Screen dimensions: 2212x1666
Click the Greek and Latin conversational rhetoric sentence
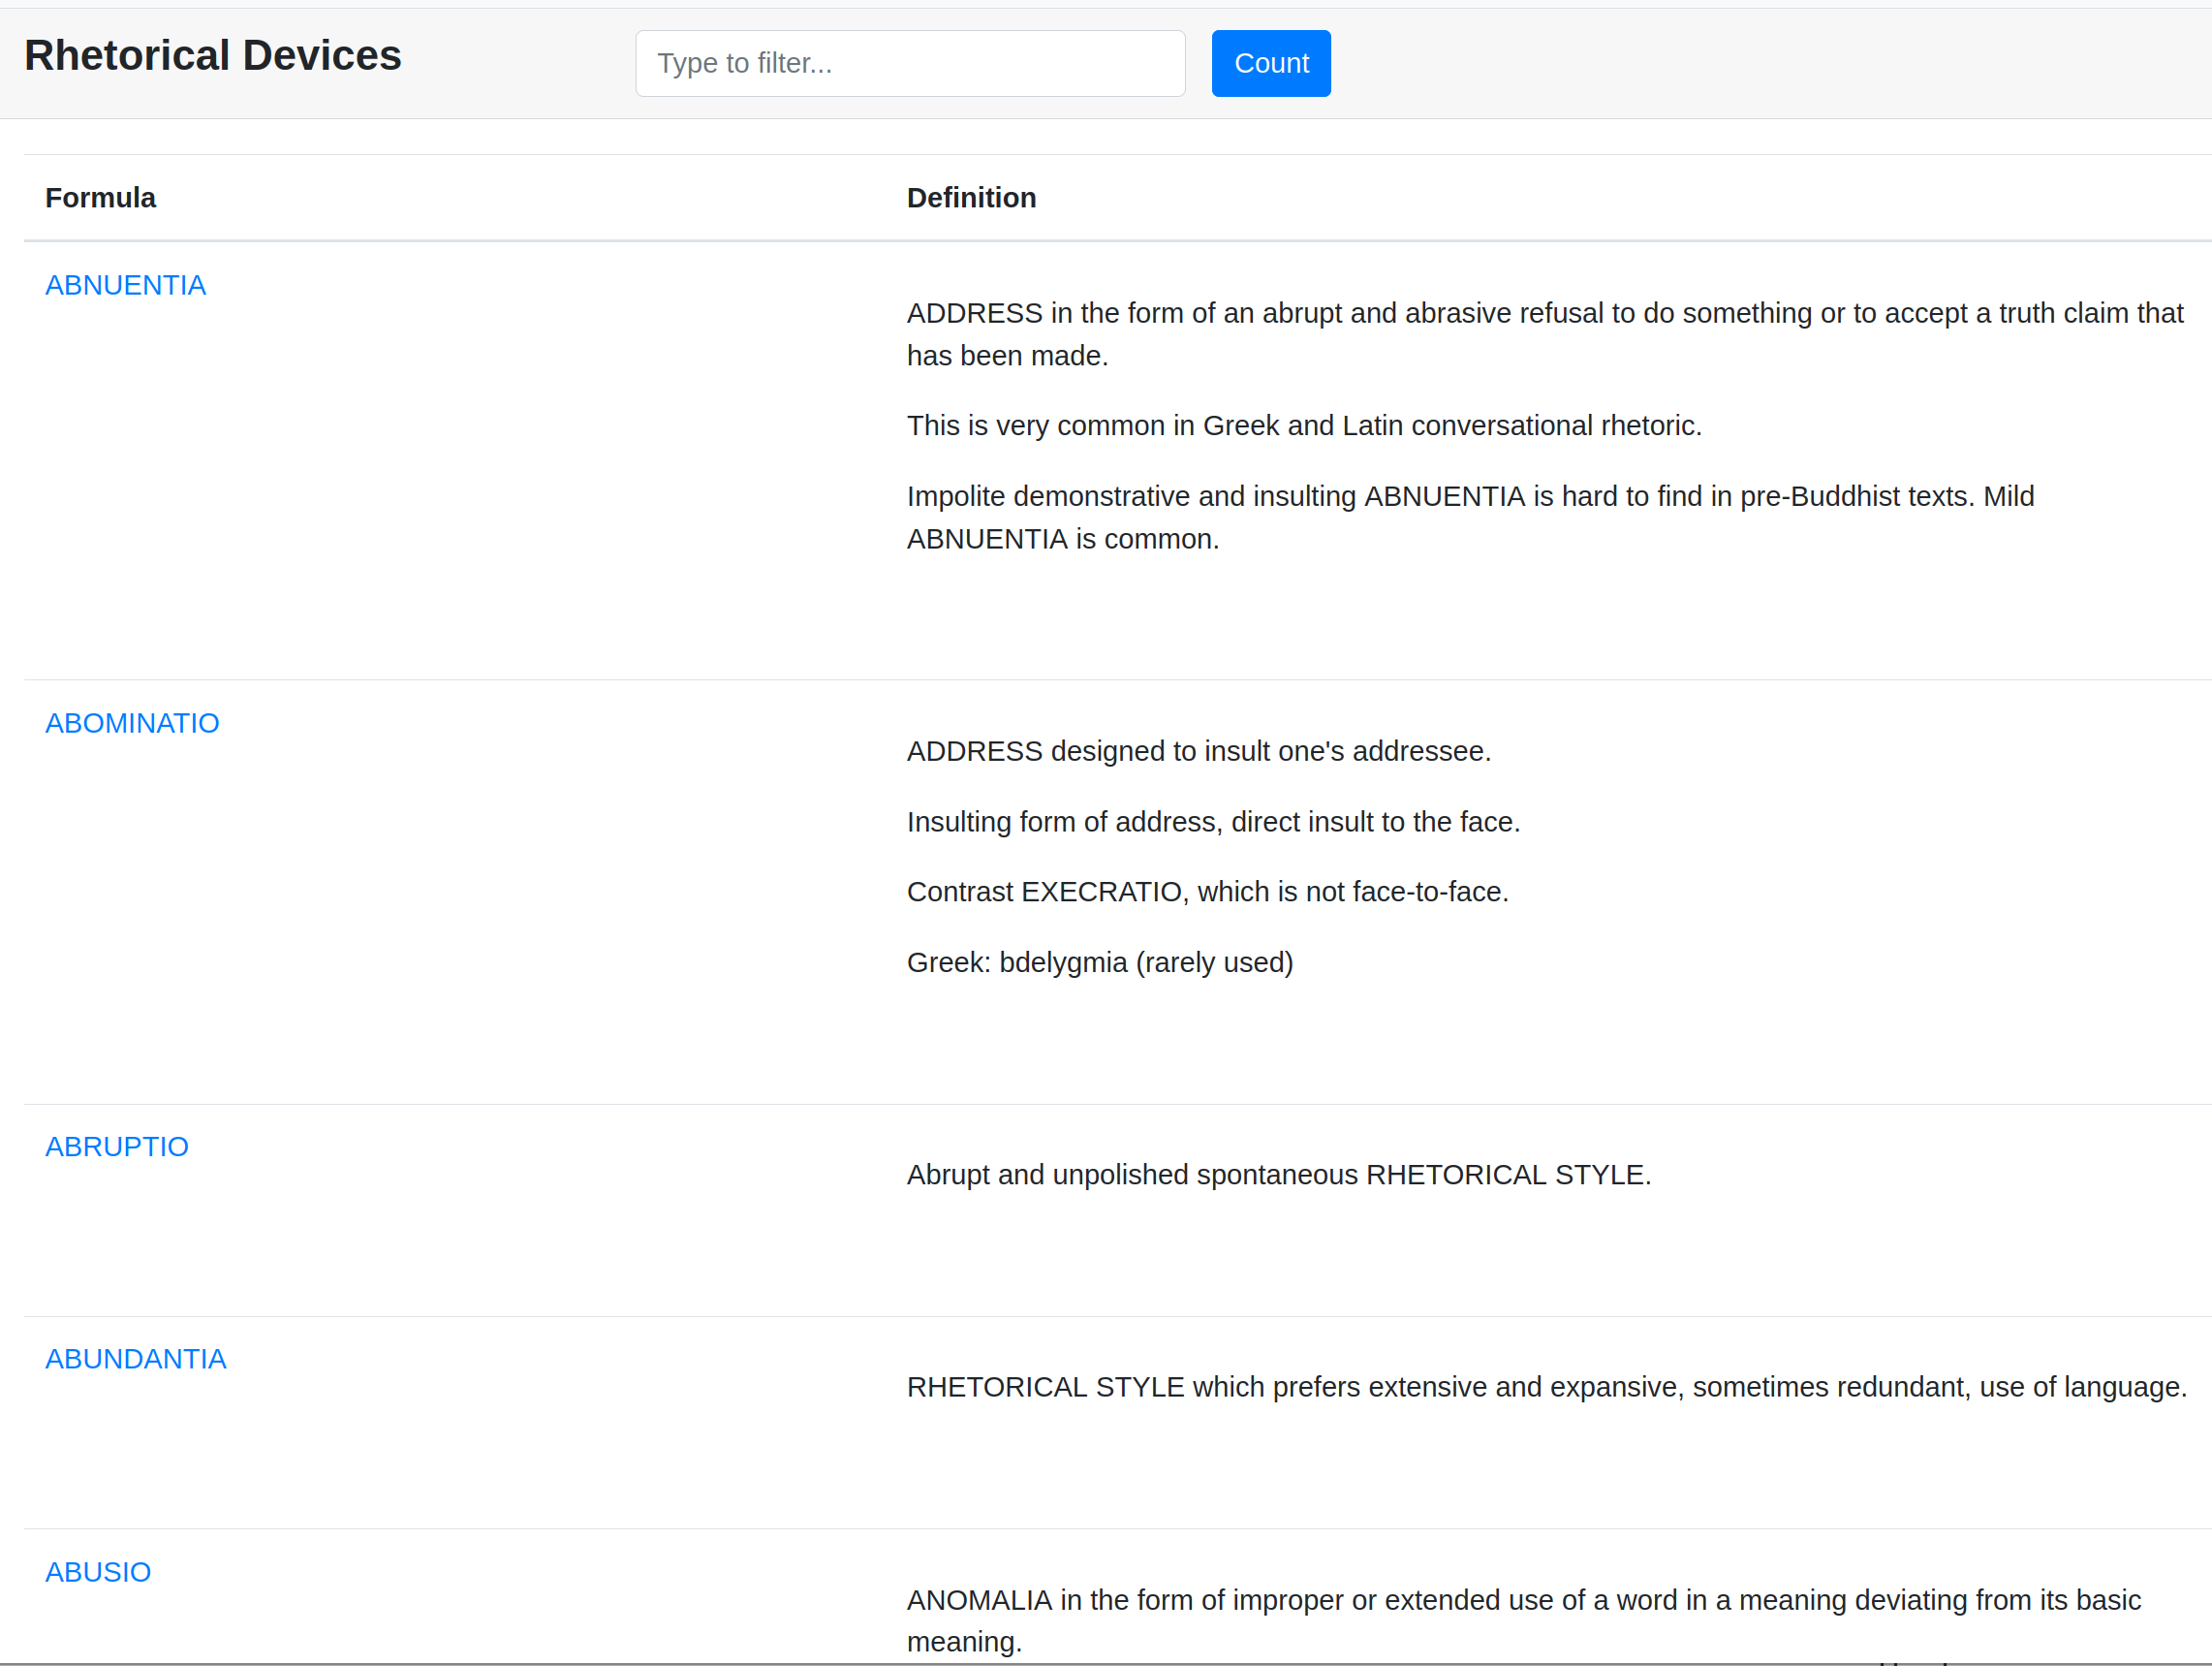coord(1304,425)
